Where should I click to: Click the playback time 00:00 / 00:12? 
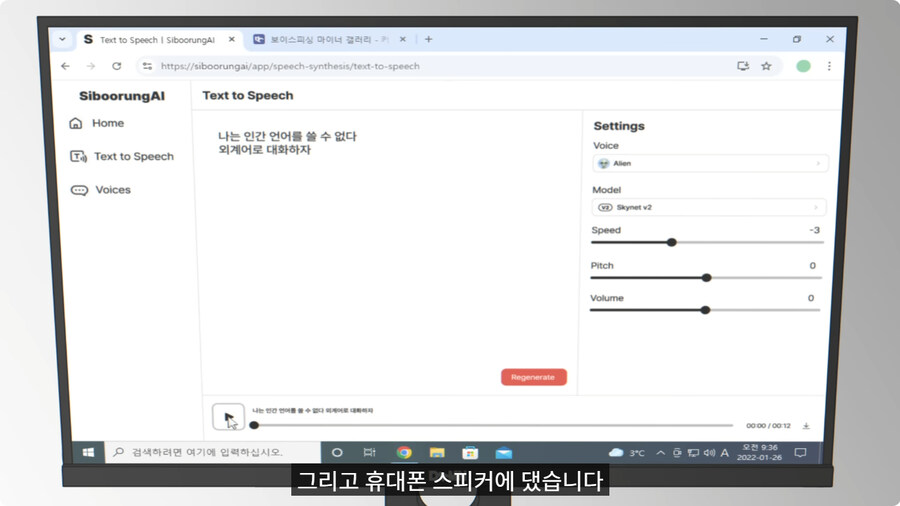click(x=768, y=426)
